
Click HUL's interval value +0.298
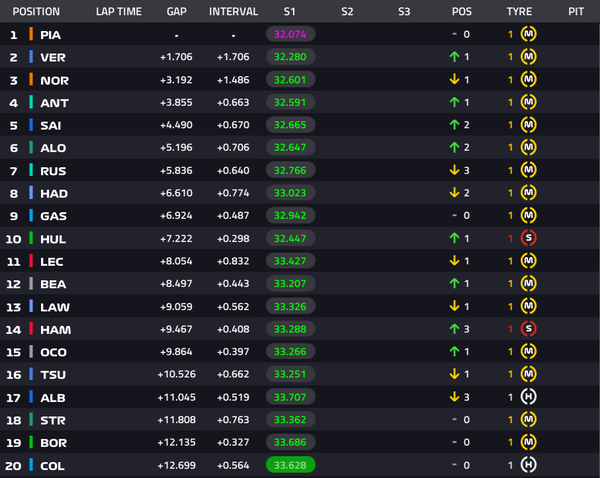(x=233, y=238)
